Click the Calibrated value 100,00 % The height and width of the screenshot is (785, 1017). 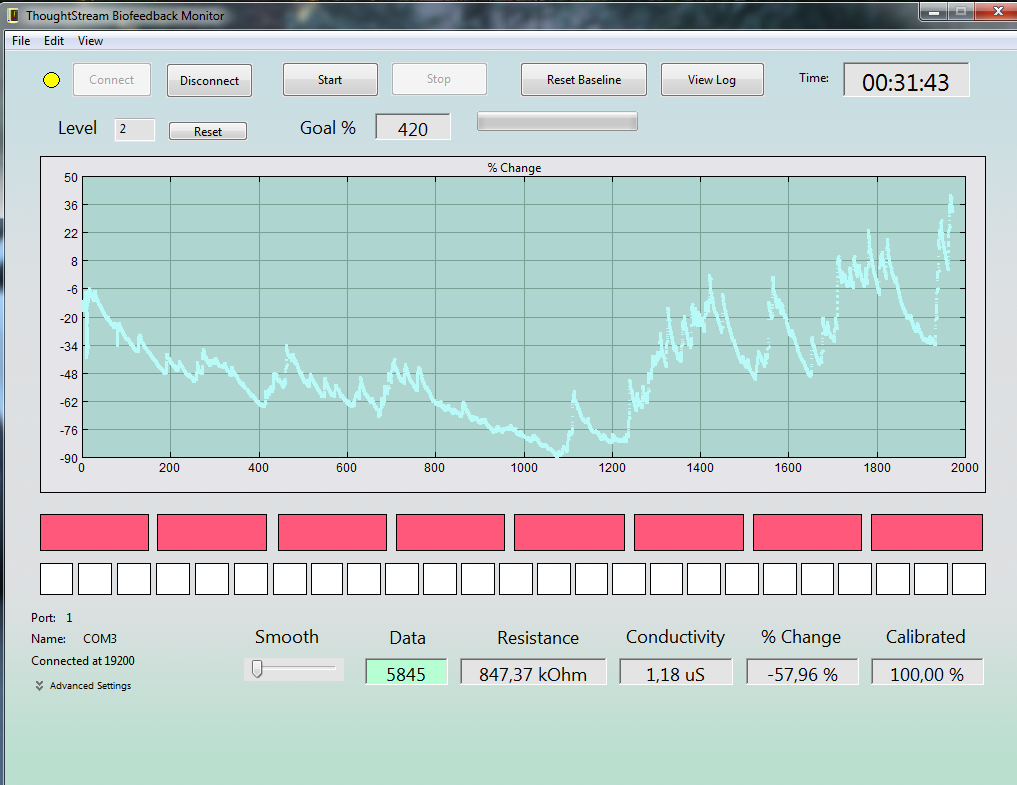coord(927,672)
